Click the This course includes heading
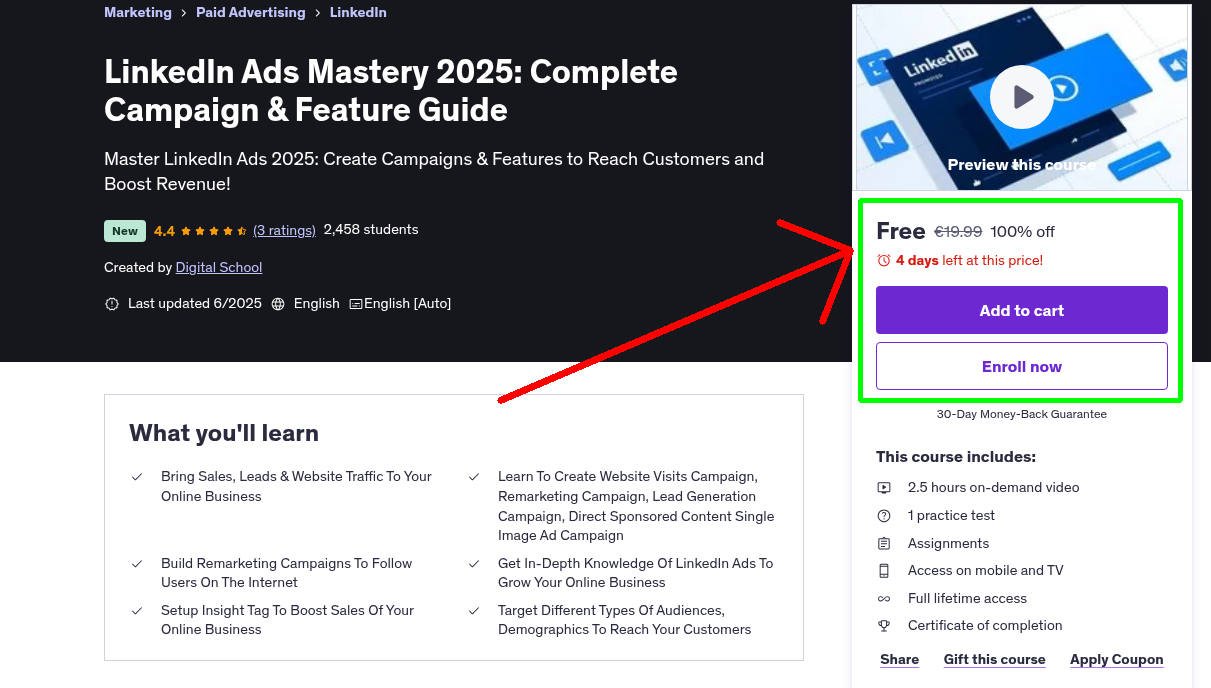 click(x=956, y=457)
